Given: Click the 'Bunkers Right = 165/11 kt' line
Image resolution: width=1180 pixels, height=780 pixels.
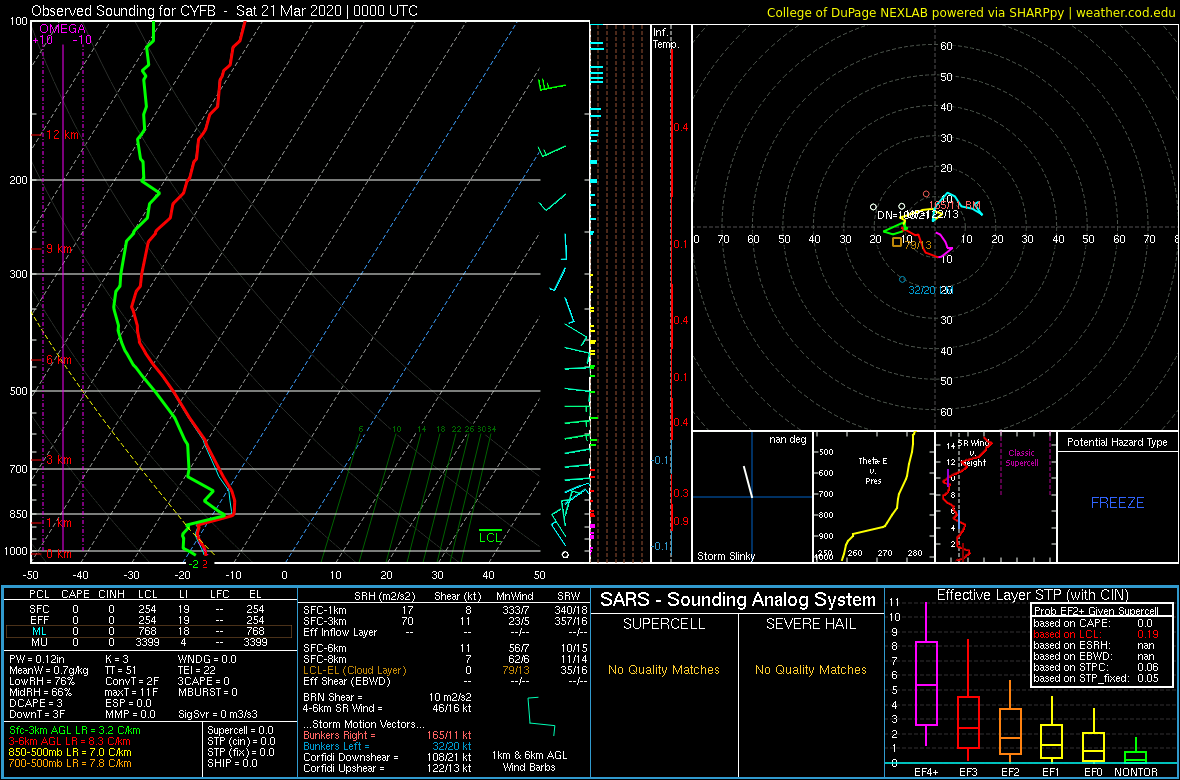Looking at the screenshot, I should tap(388, 734).
